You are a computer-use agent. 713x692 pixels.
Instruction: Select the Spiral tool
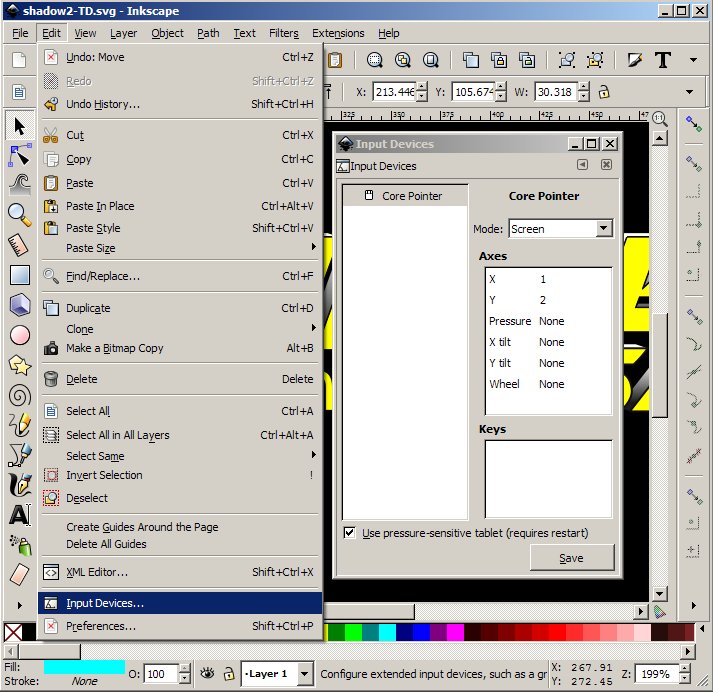pos(19,395)
